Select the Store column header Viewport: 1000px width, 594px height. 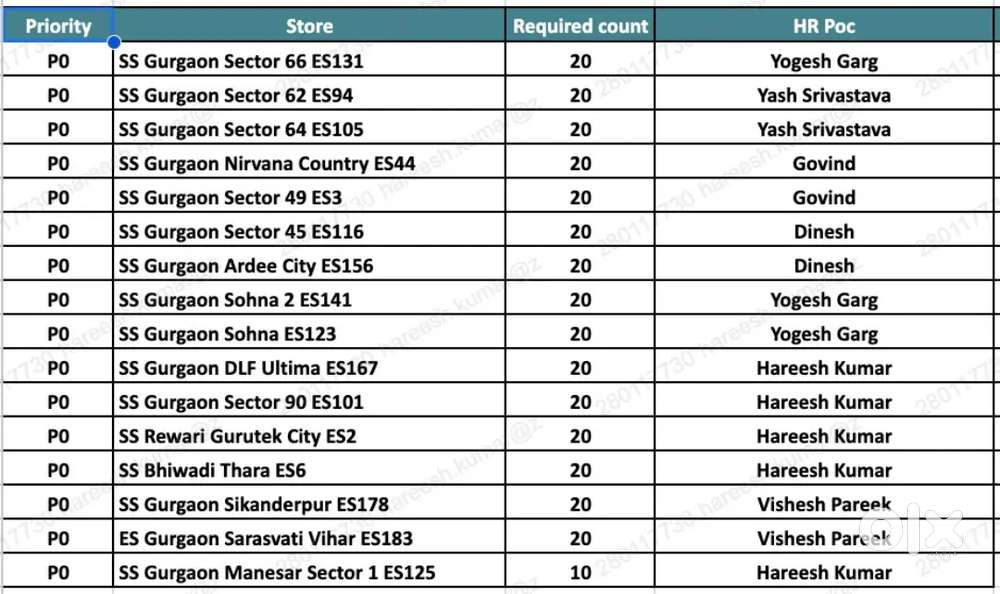click(309, 26)
